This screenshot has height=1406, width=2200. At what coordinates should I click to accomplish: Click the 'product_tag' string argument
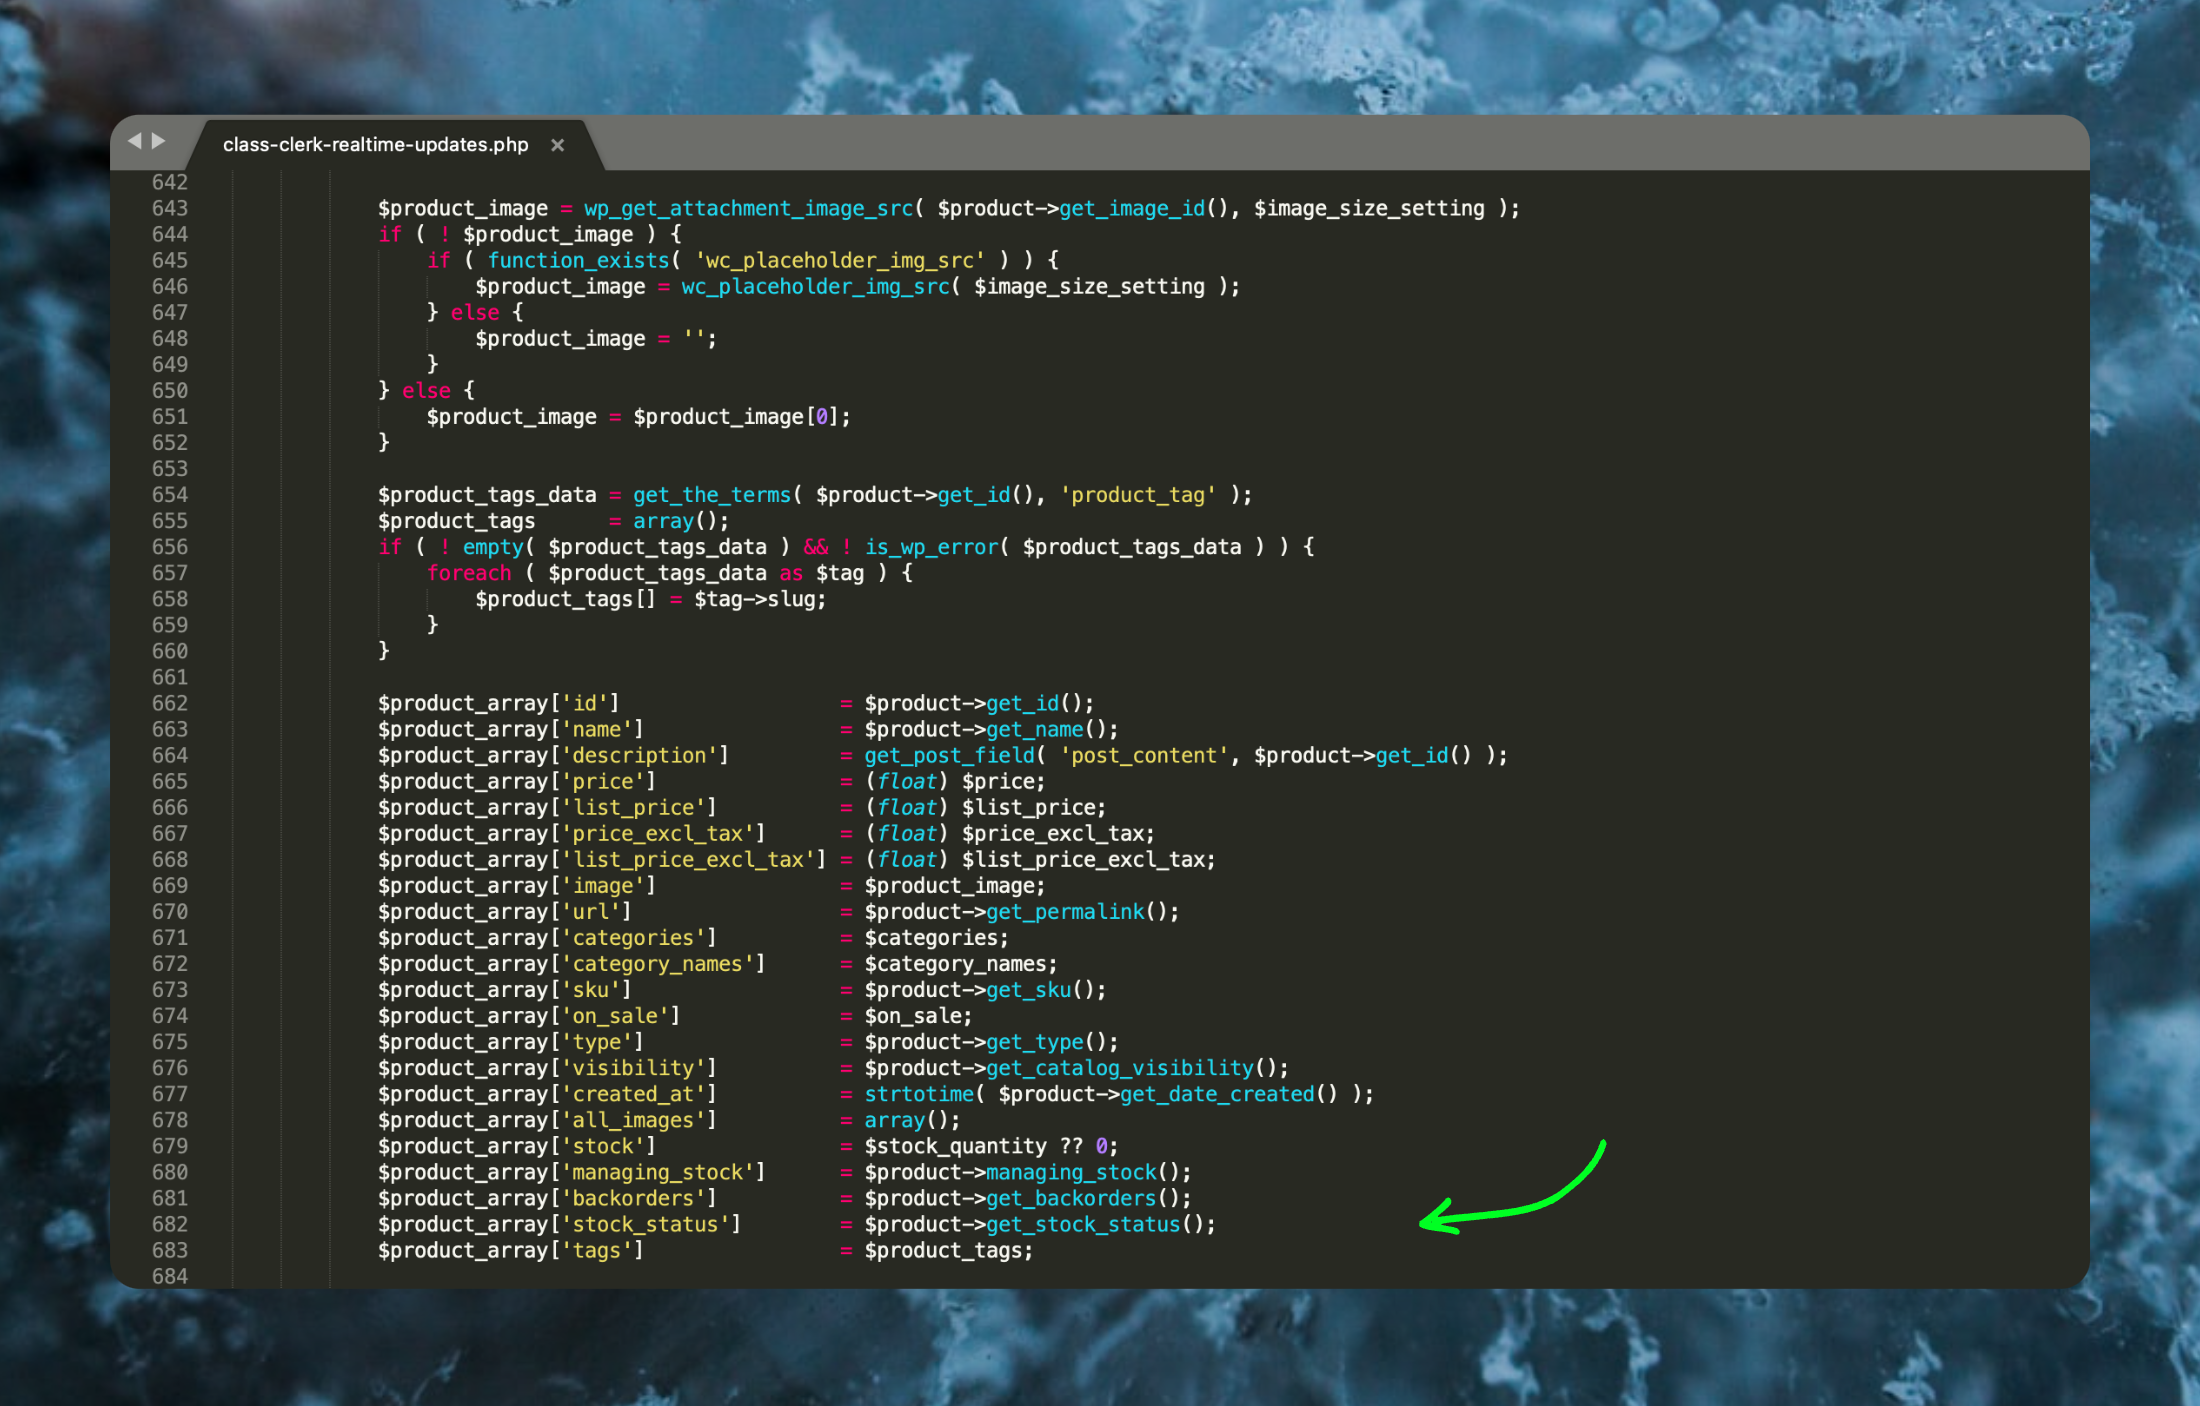point(1137,495)
